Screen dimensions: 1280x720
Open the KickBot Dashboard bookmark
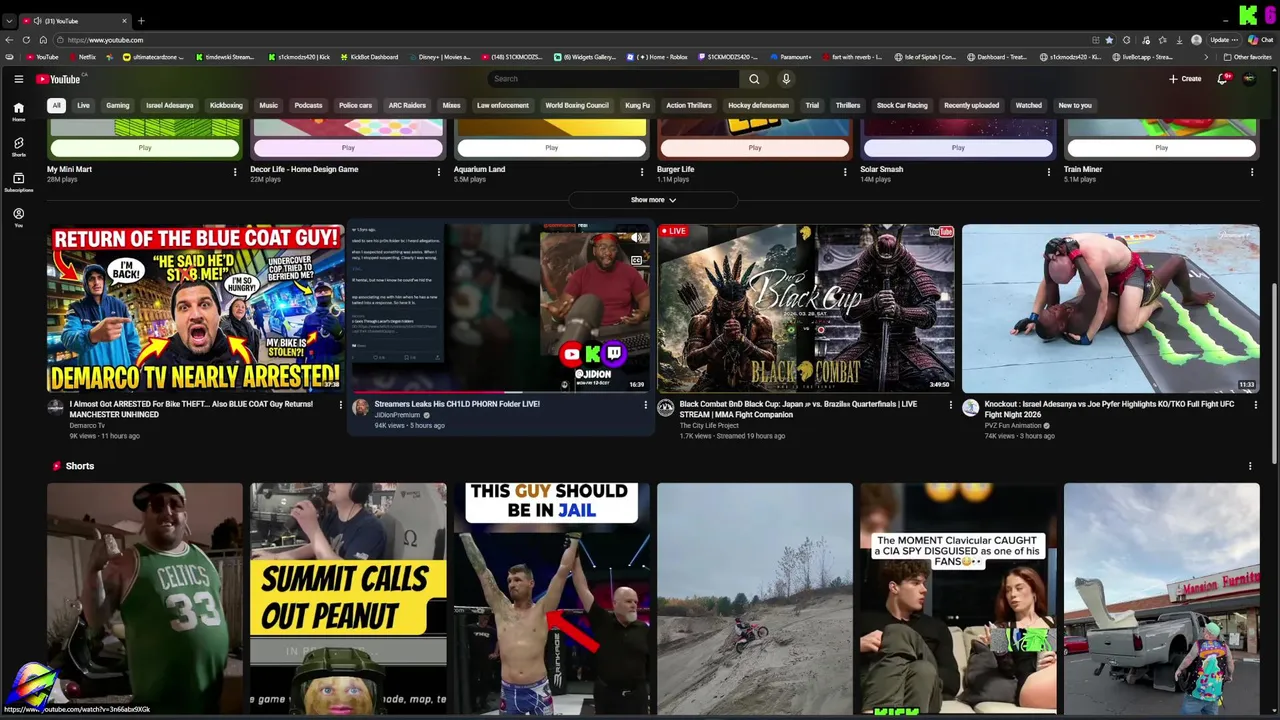coord(369,57)
